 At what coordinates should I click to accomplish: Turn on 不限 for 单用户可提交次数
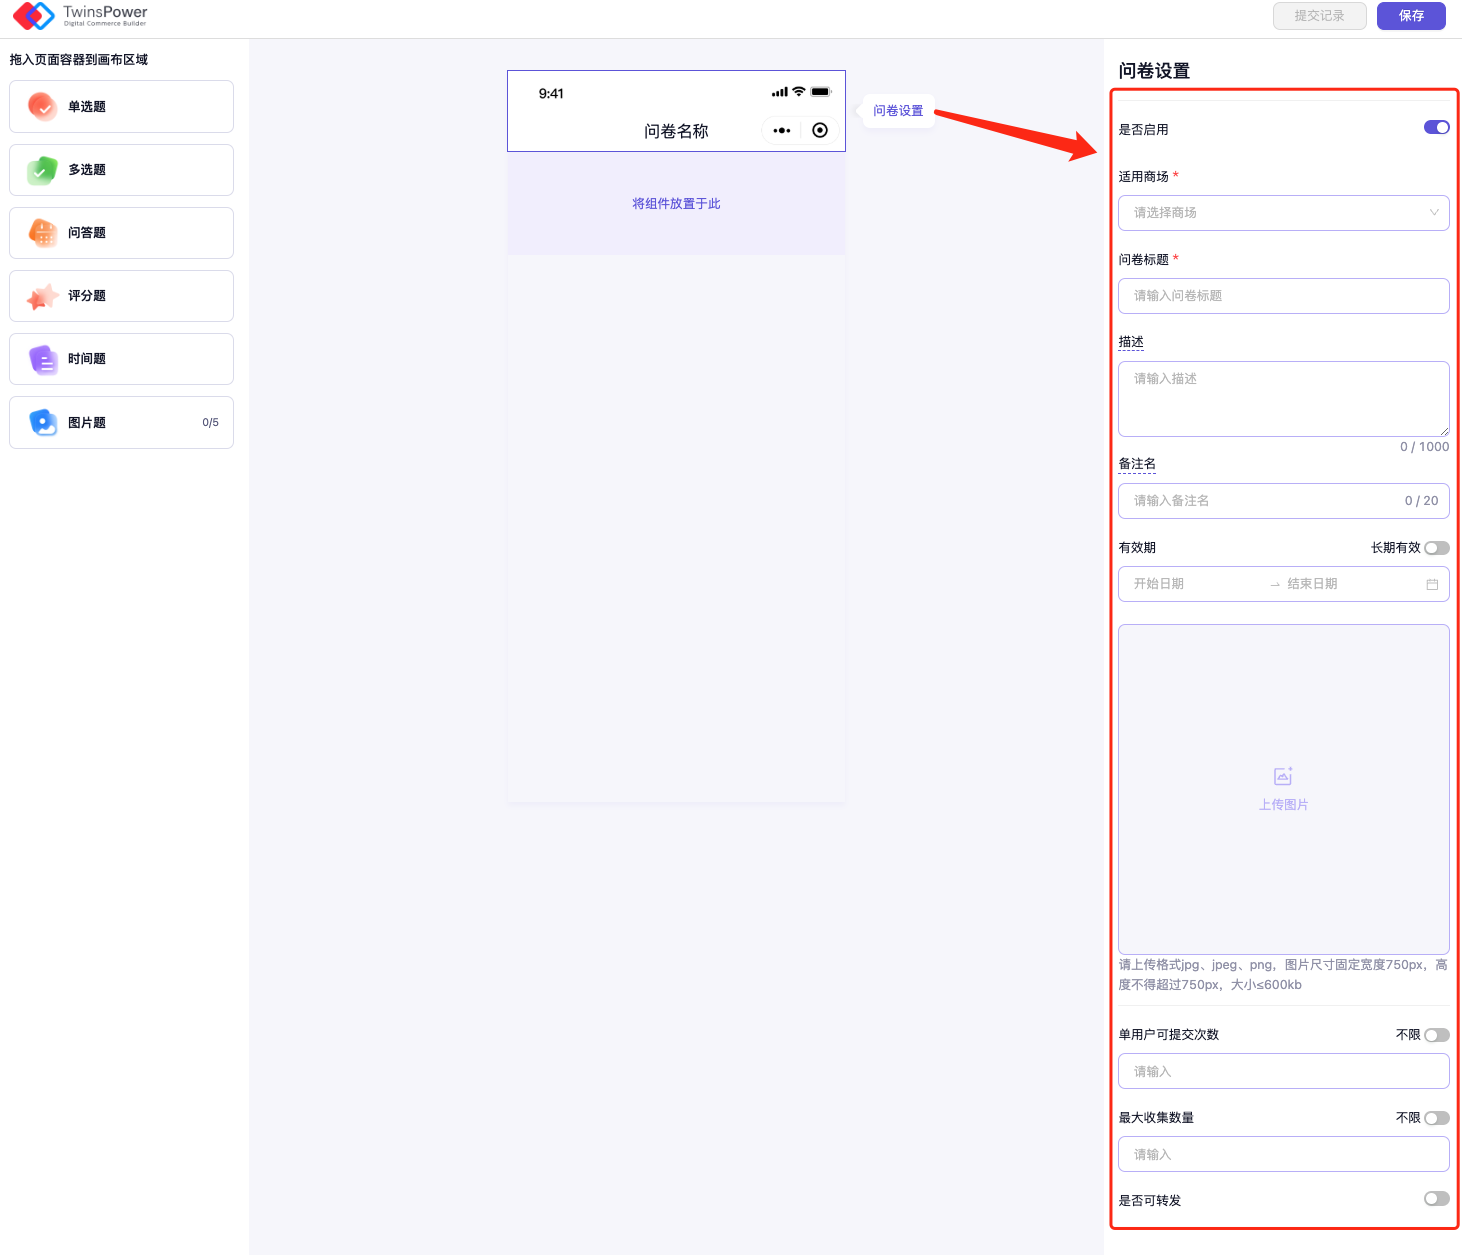[1436, 1035]
